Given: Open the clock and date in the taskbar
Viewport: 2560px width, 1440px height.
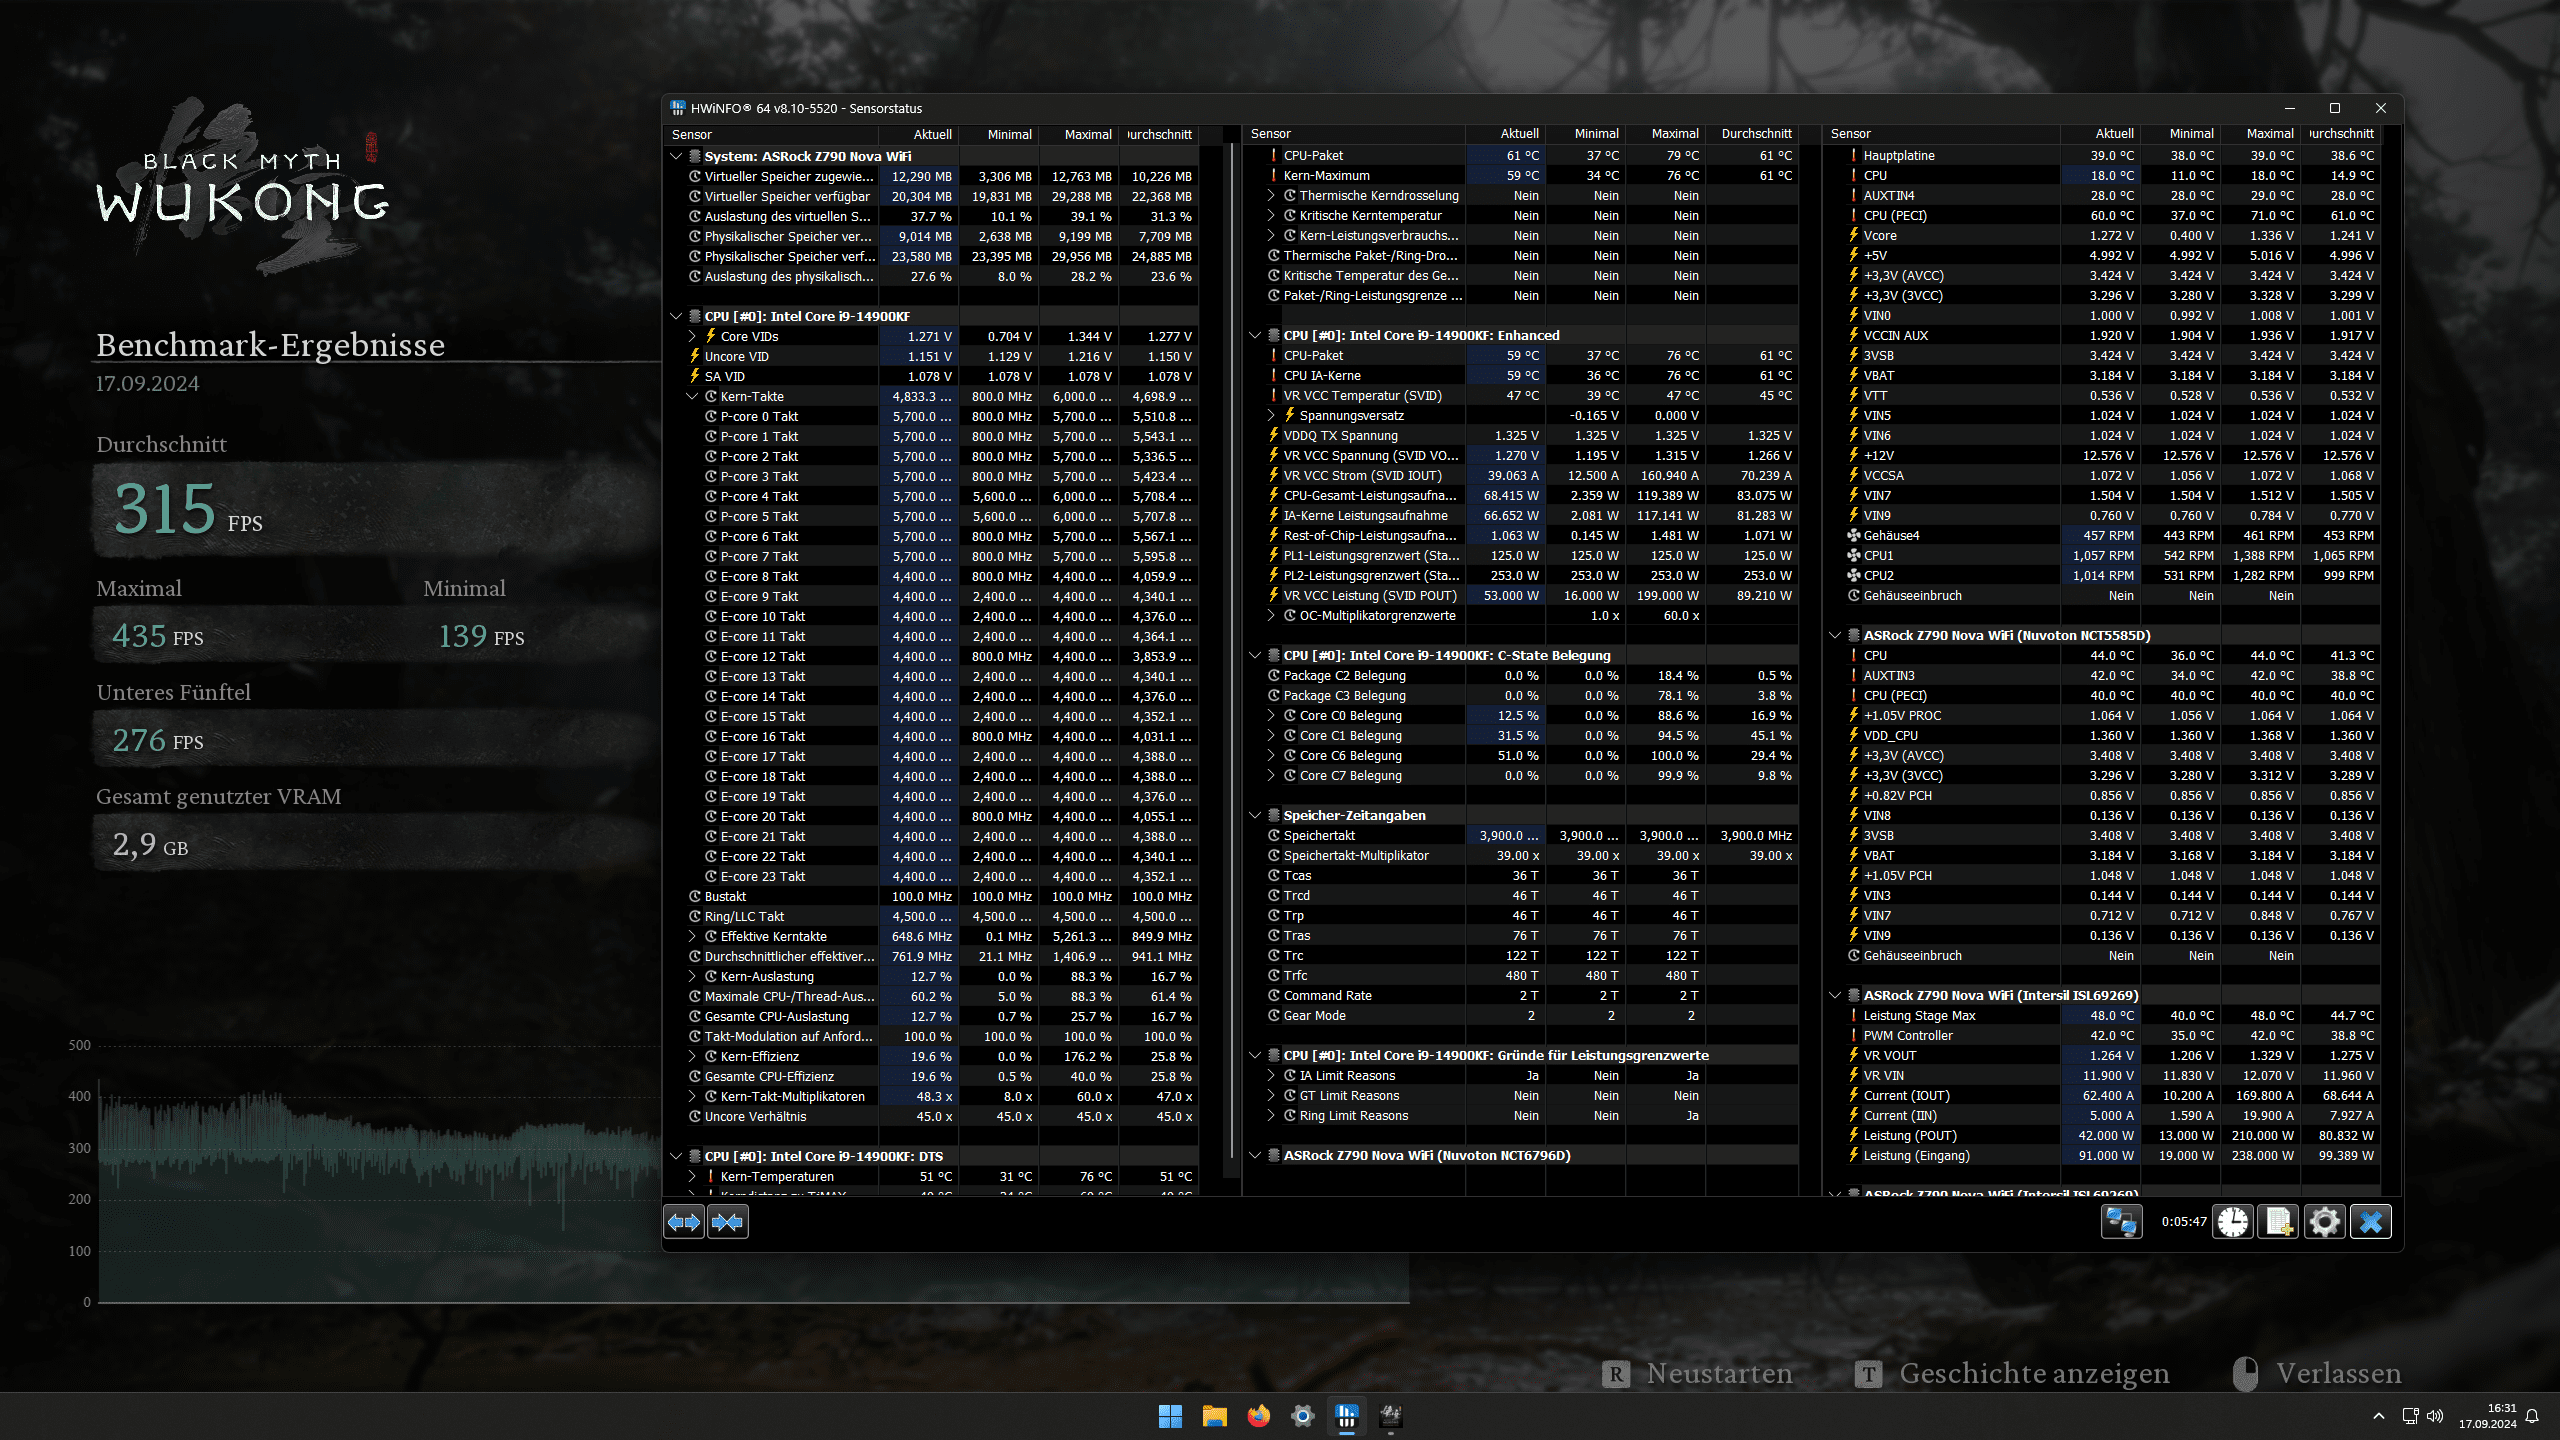Looking at the screenshot, I should pyautogui.click(x=2488, y=1416).
